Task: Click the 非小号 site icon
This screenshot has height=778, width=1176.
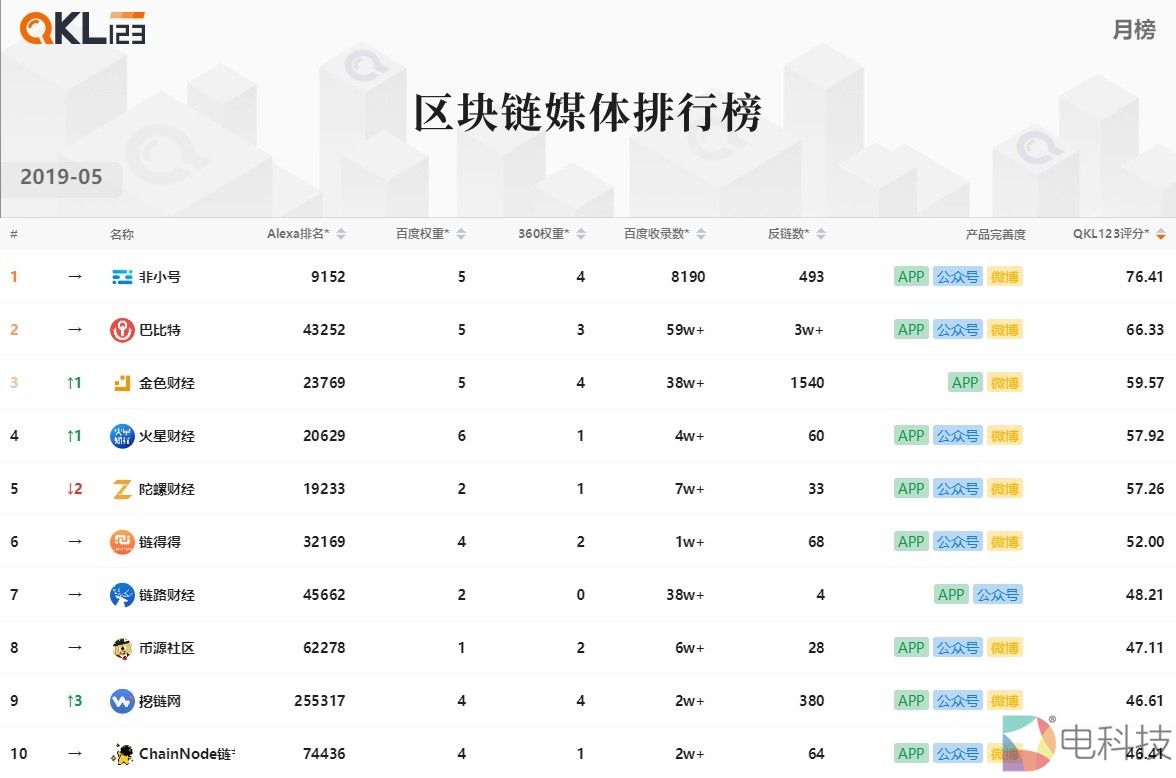Action: (x=122, y=277)
